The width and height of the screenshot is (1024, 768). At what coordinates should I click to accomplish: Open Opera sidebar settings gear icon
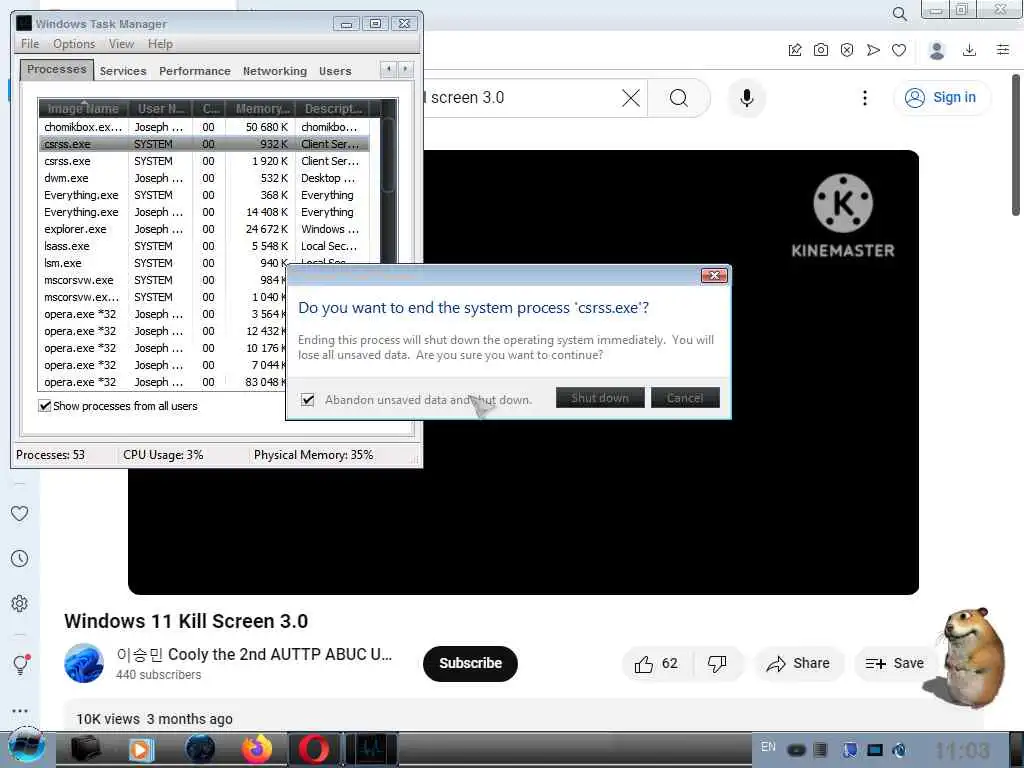tap(20, 603)
